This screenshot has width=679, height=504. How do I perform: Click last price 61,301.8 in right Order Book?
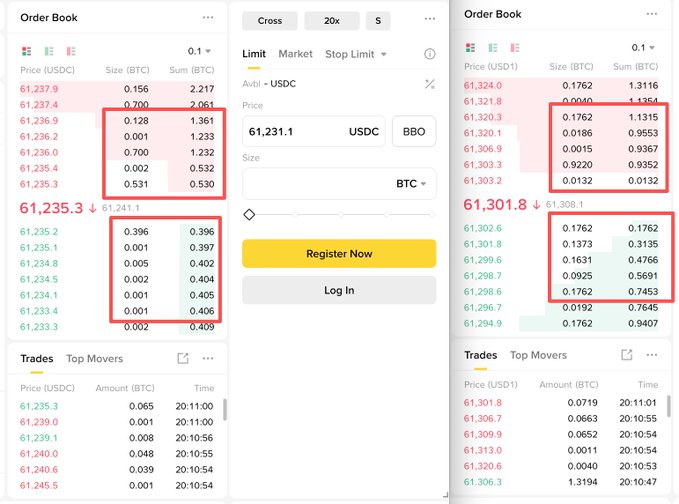coord(495,204)
